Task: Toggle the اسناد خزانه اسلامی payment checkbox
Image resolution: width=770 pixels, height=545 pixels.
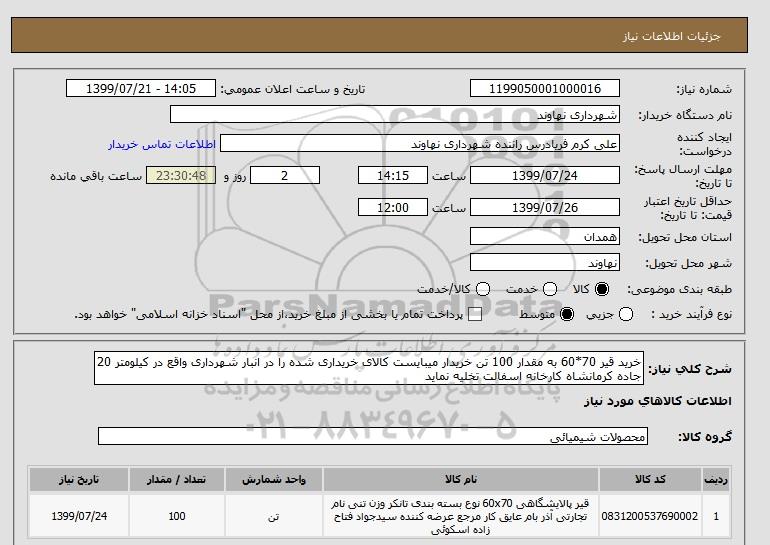Action: coord(475,315)
